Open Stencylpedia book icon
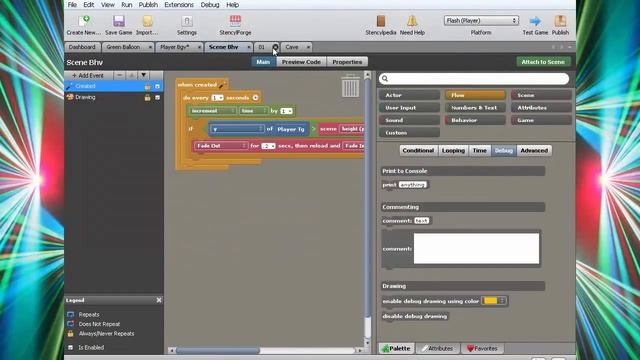The width and height of the screenshot is (640, 360). pyautogui.click(x=381, y=21)
